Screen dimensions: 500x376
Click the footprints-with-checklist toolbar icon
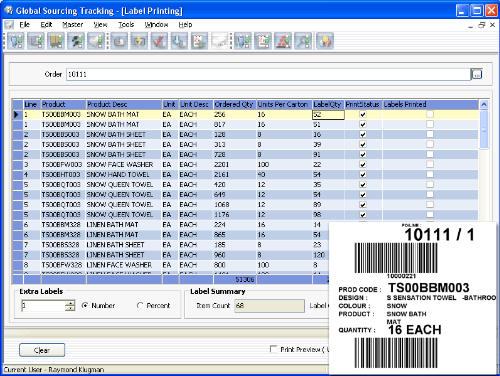coord(76,41)
